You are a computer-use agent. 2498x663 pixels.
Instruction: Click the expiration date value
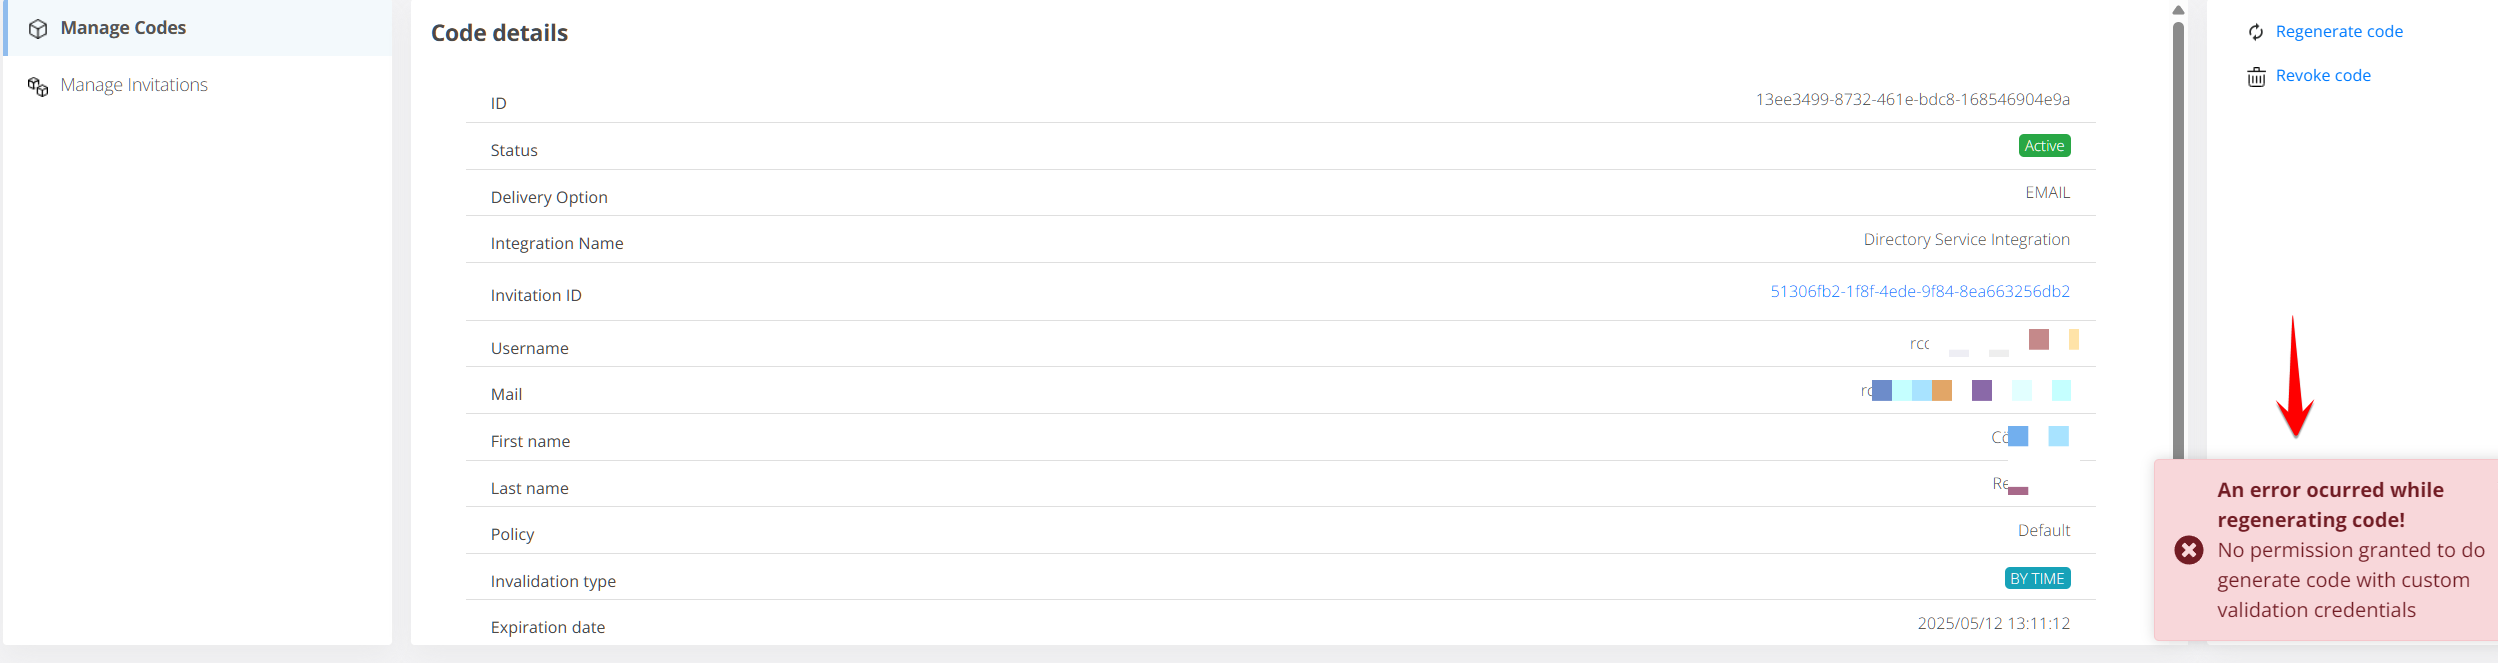[x=1993, y=624]
